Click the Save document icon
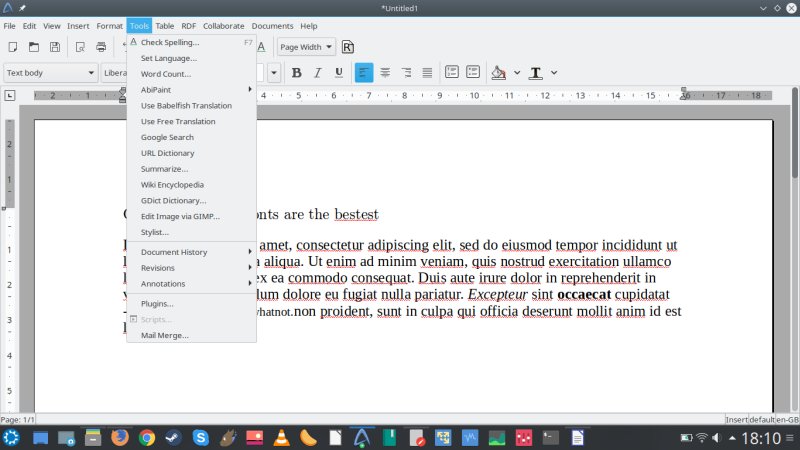Viewport: 800px width, 450px height. pyautogui.click(x=55, y=47)
